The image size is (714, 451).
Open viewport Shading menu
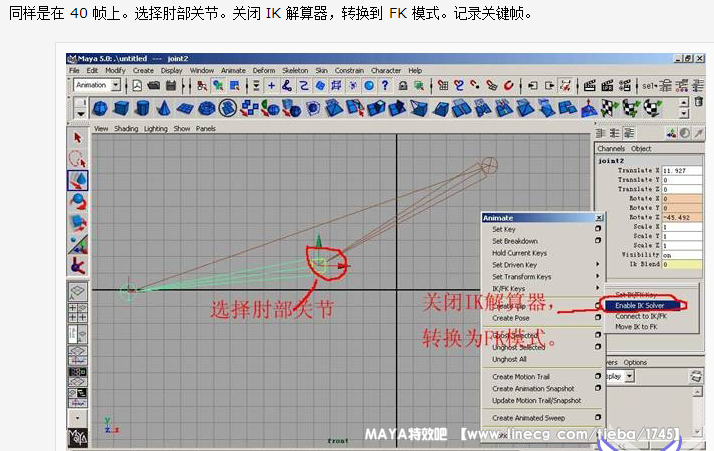pyautogui.click(x=126, y=128)
